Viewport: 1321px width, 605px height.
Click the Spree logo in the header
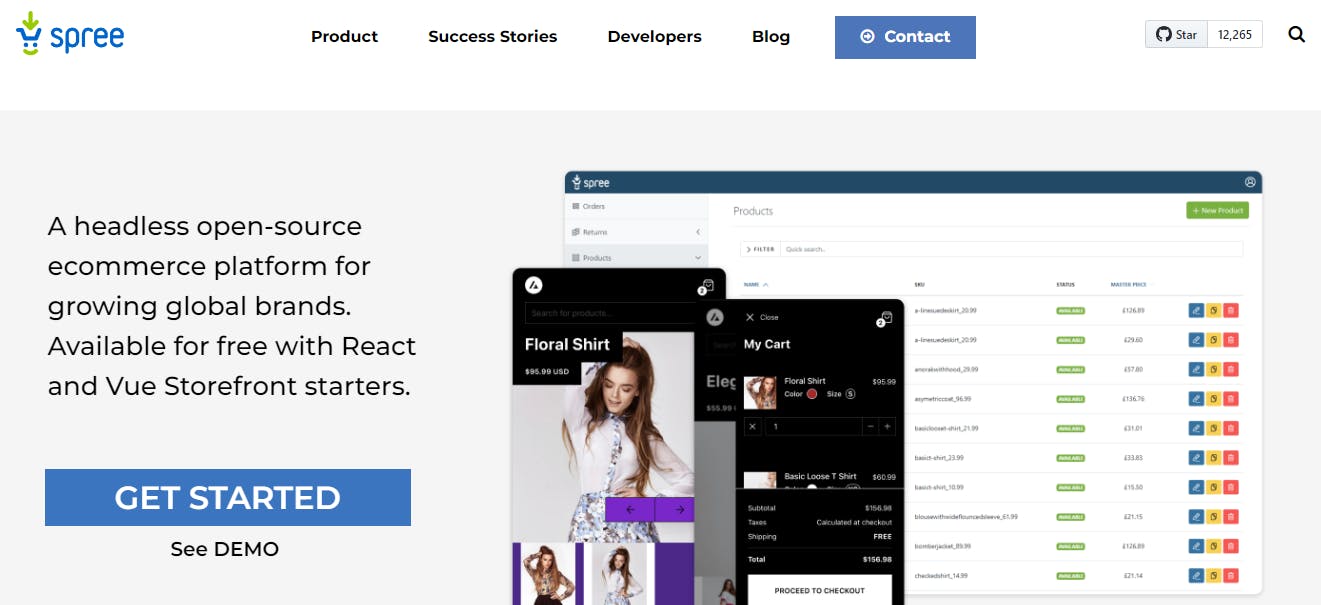pyautogui.click(x=70, y=34)
